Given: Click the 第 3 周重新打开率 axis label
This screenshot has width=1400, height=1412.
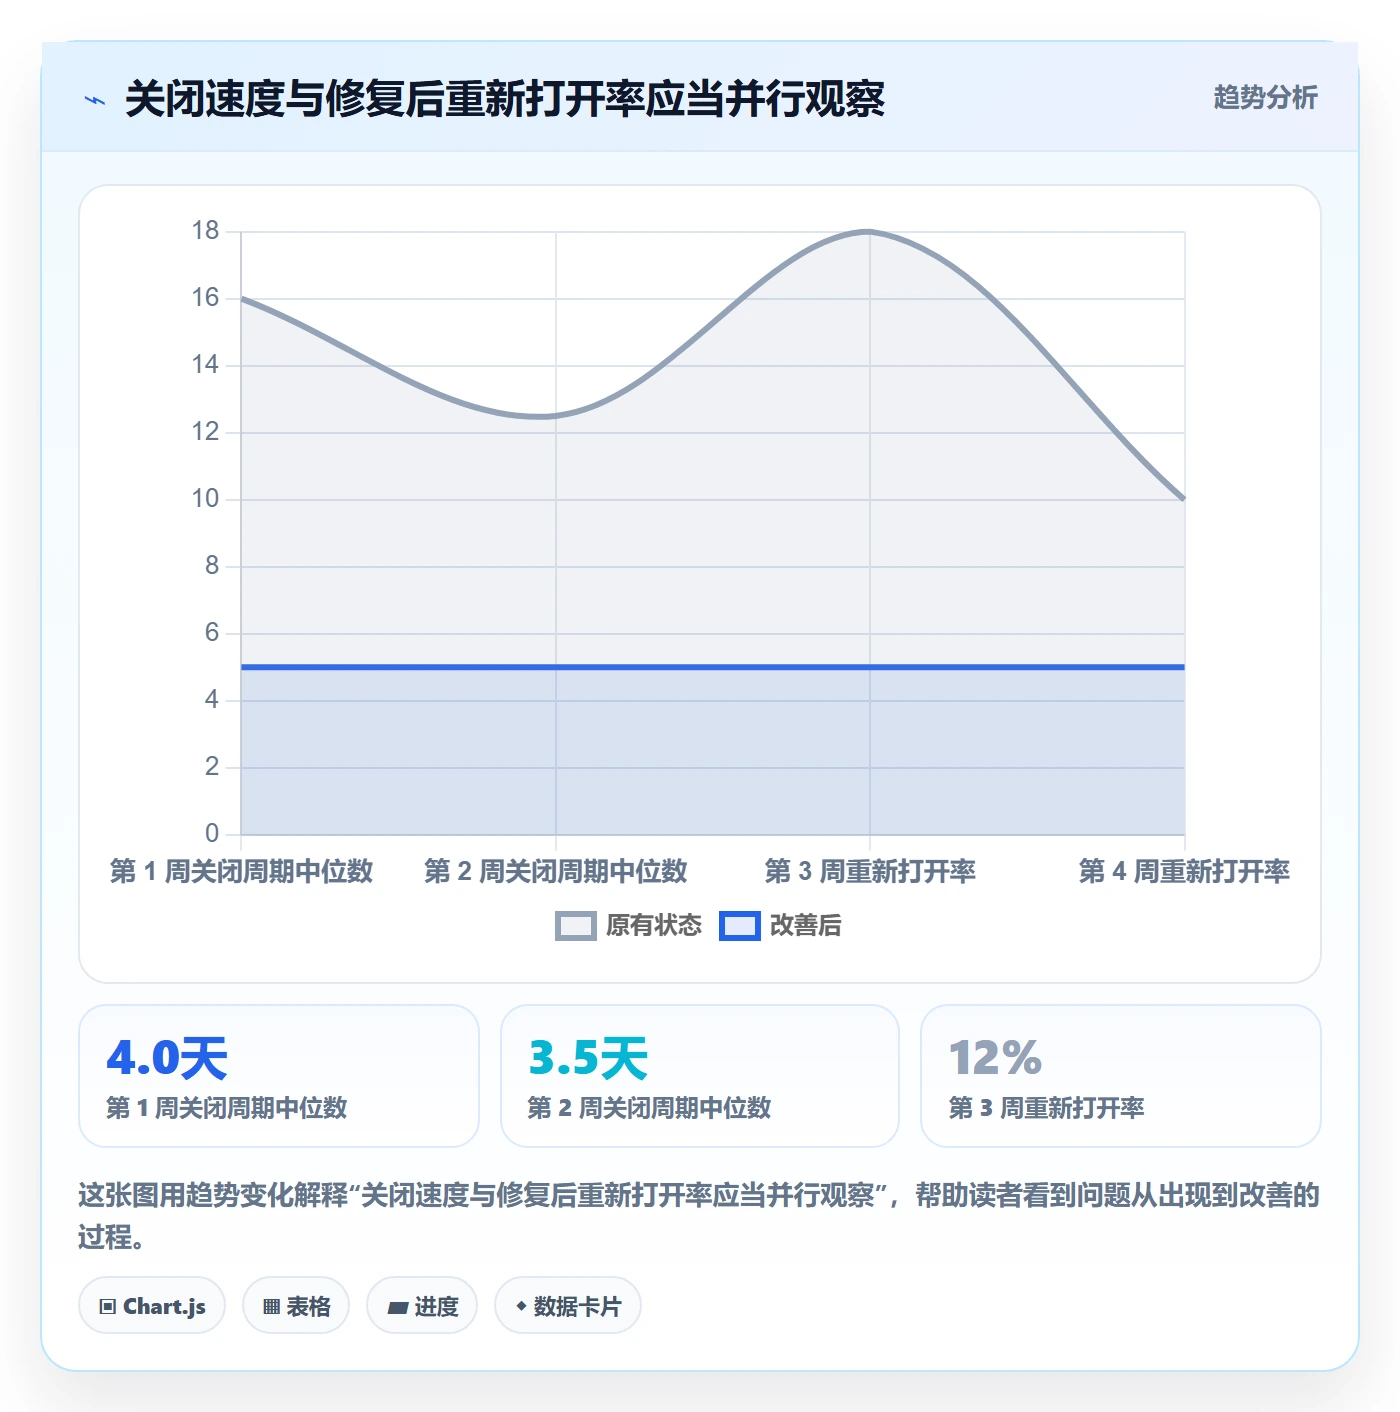Looking at the screenshot, I should pyautogui.click(x=870, y=871).
